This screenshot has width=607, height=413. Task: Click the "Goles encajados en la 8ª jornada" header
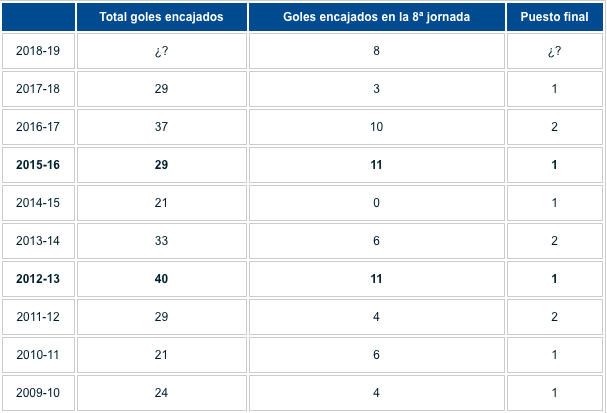tap(376, 17)
